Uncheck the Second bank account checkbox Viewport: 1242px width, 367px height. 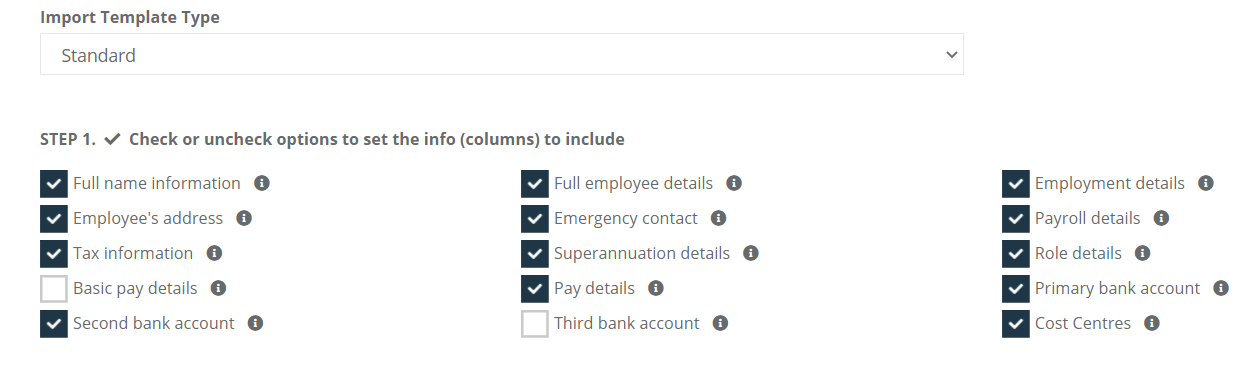(x=54, y=324)
